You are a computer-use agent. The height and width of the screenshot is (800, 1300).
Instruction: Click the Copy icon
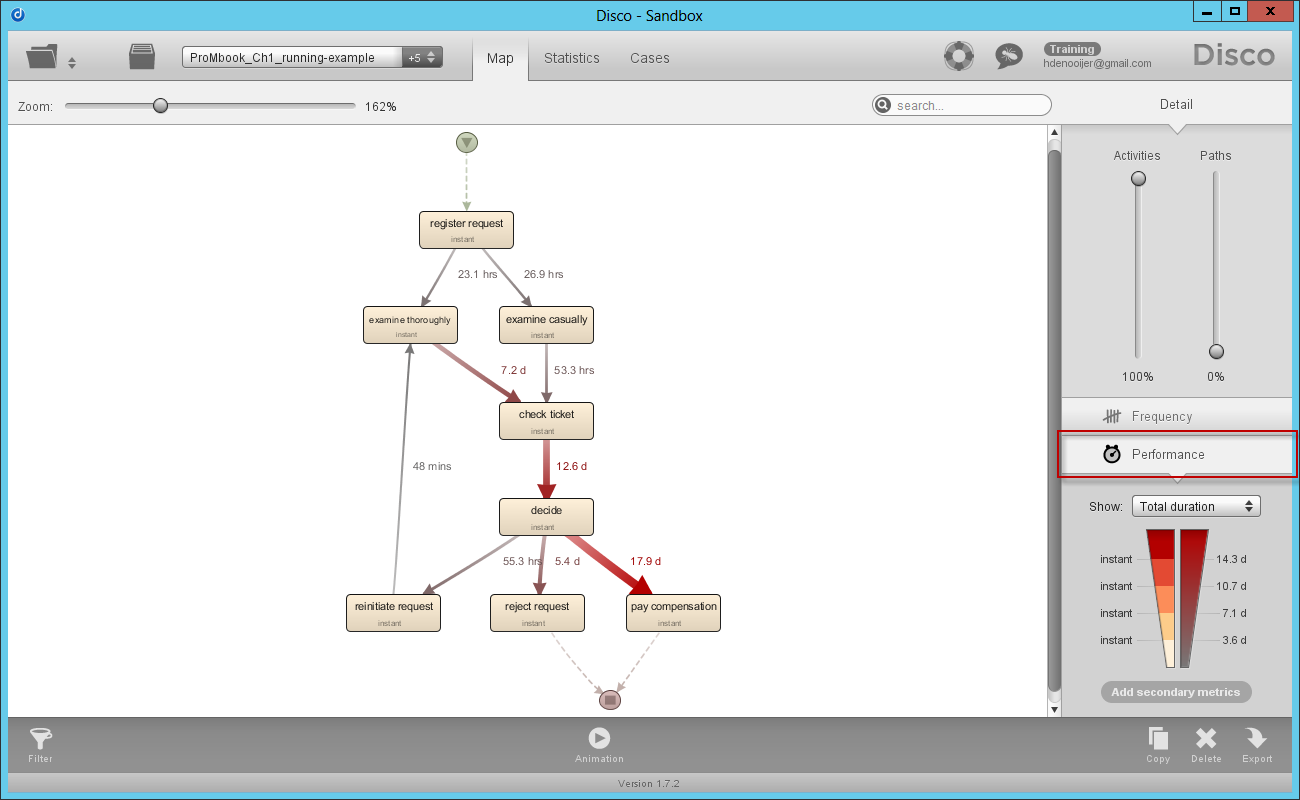1158,739
